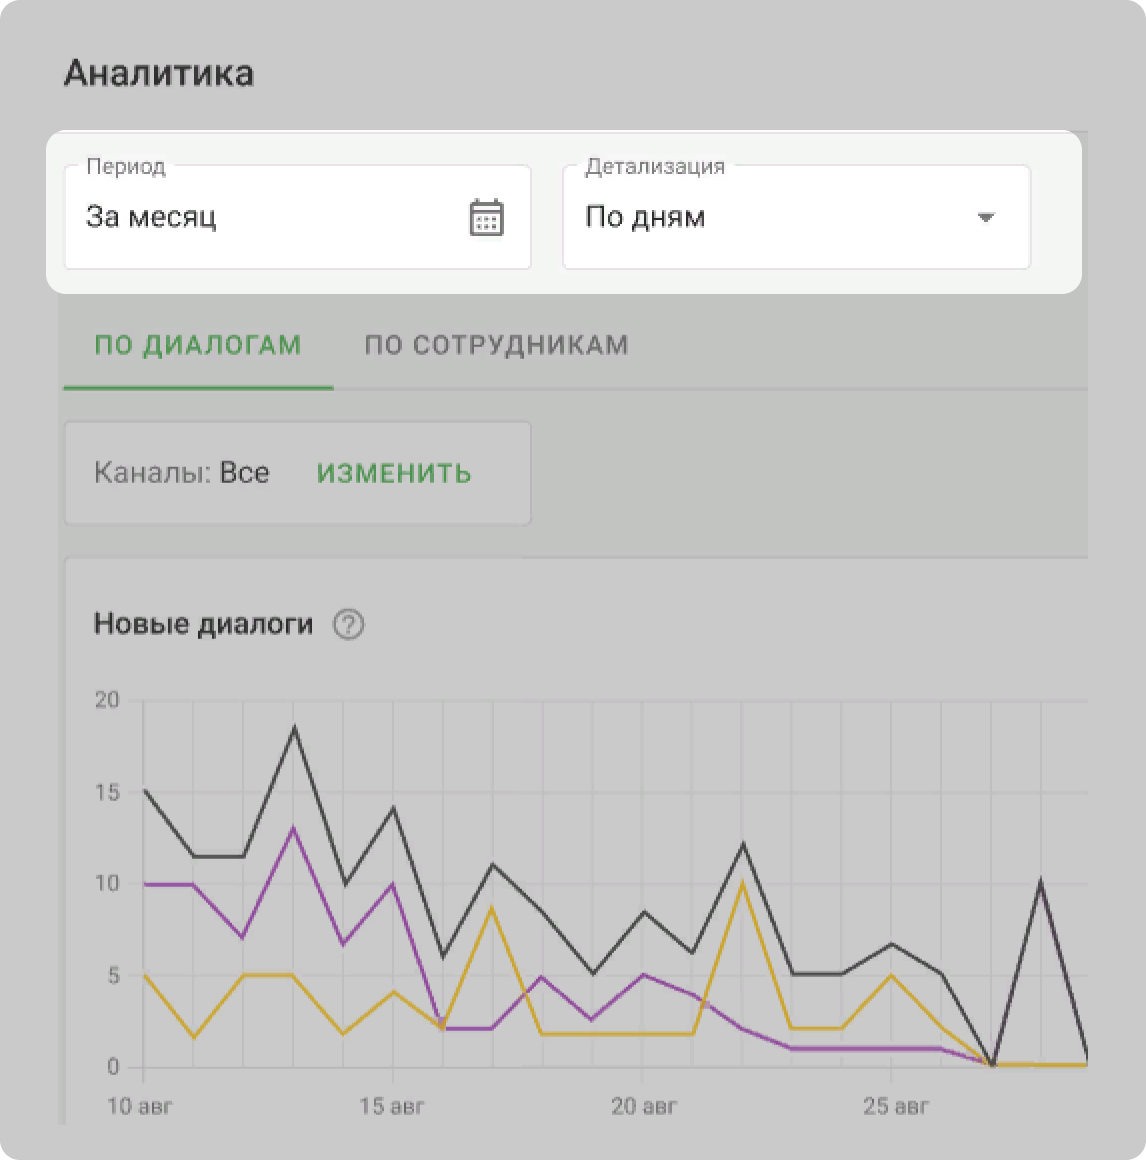Click the "Каналы: Все" filter label
1146x1160 pixels.
point(182,473)
